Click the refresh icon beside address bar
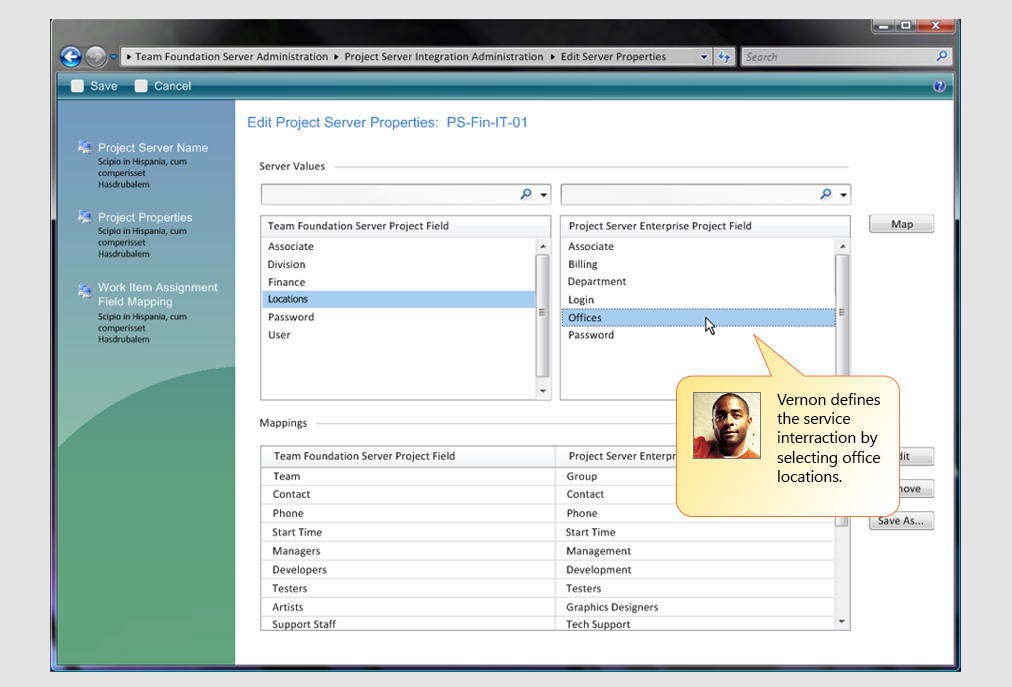1012x687 pixels. [725, 57]
